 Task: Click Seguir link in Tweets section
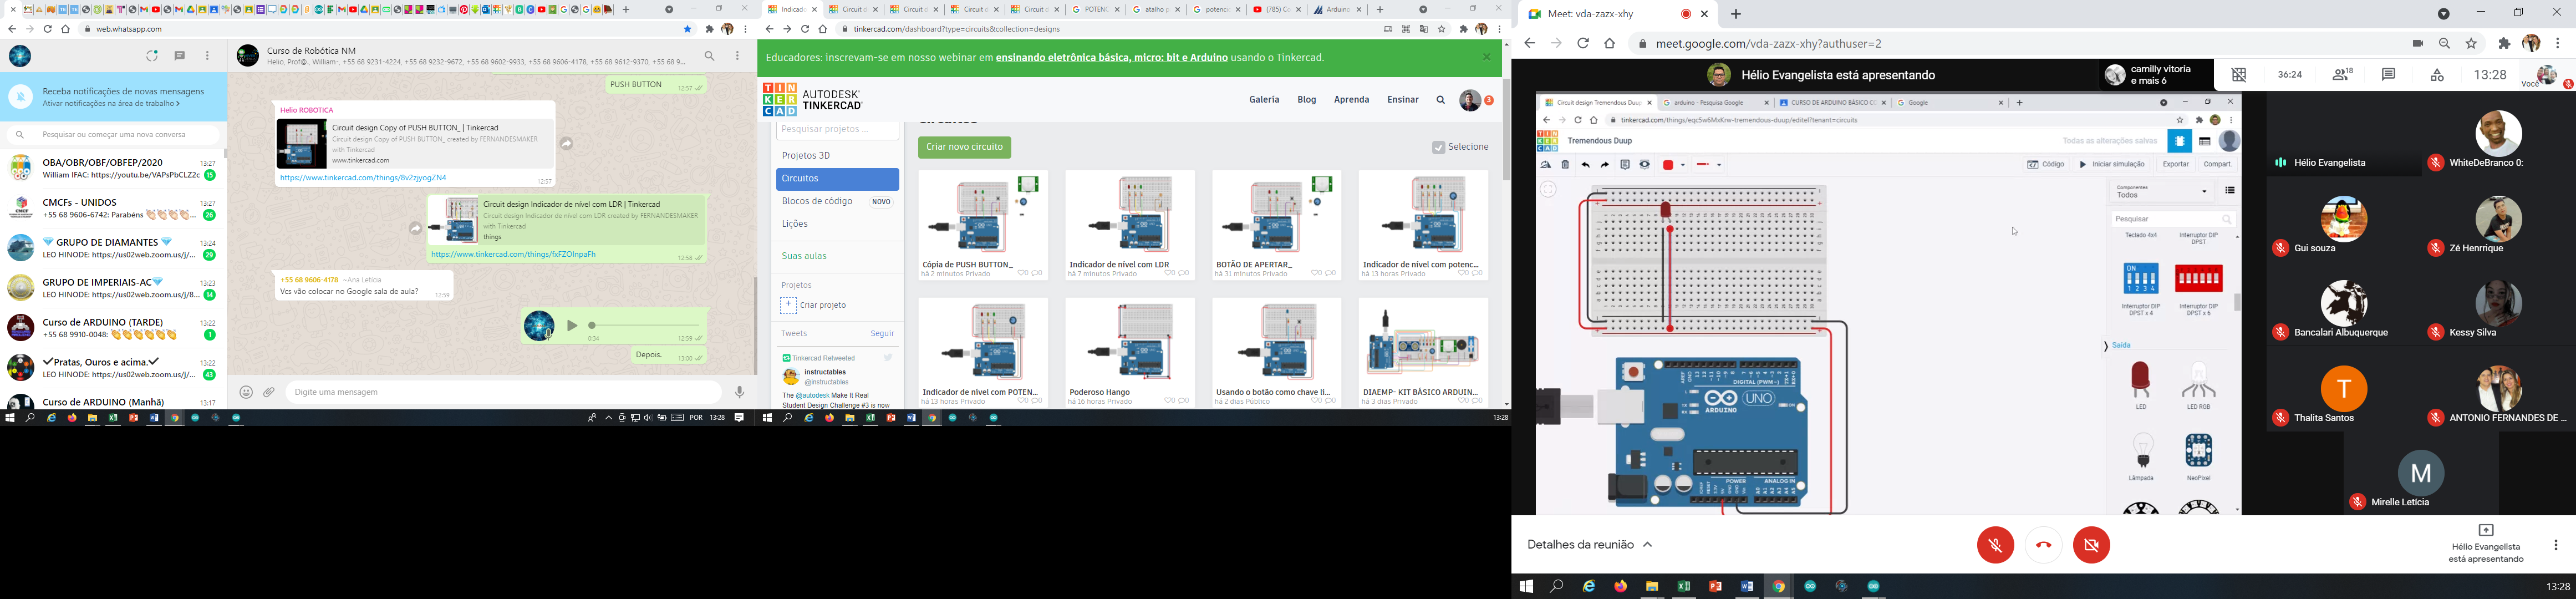[882, 334]
